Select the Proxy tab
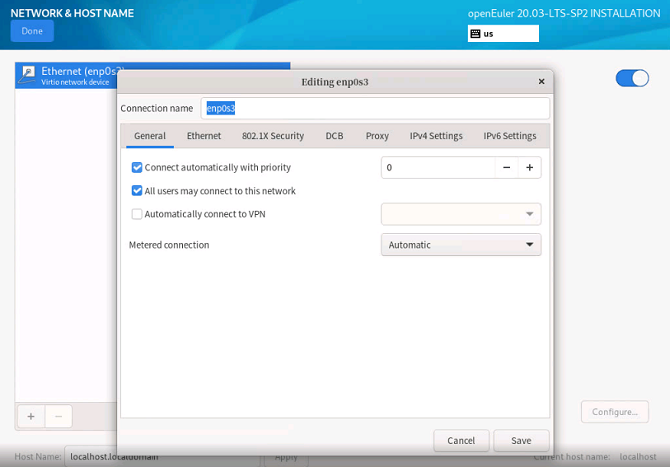 click(x=377, y=136)
